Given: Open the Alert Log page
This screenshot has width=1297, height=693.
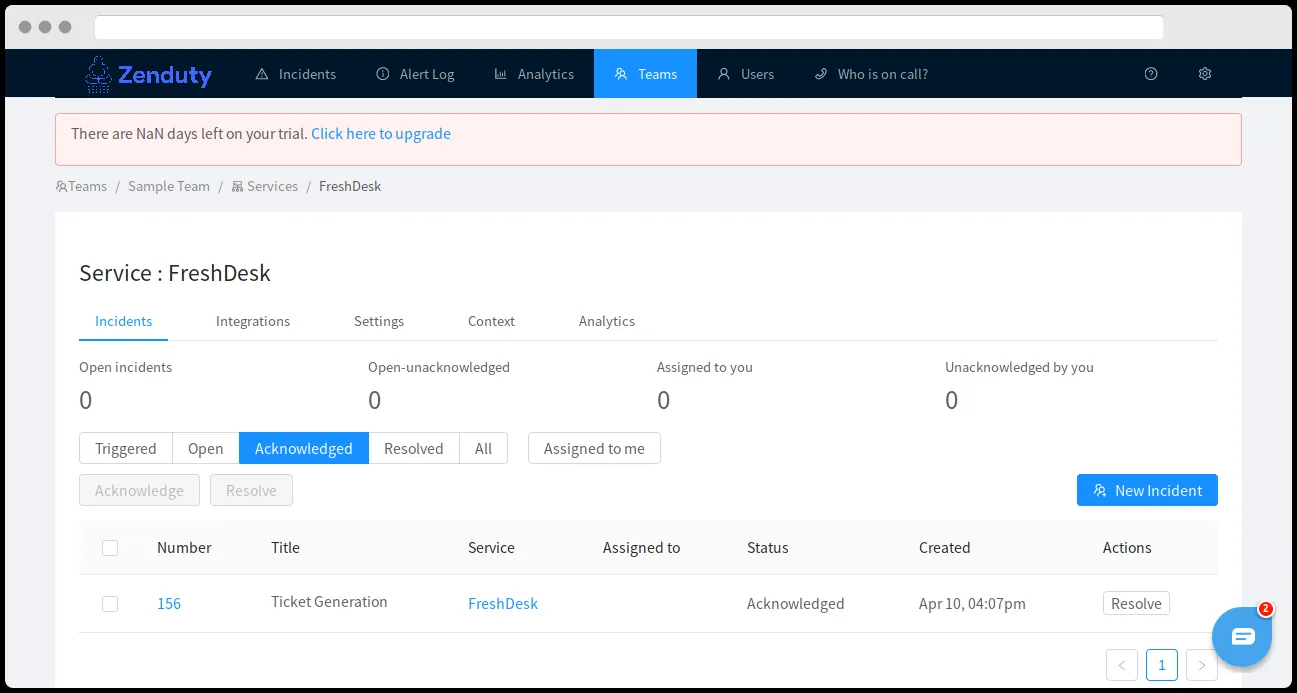Looking at the screenshot, I should pos(415,74).
